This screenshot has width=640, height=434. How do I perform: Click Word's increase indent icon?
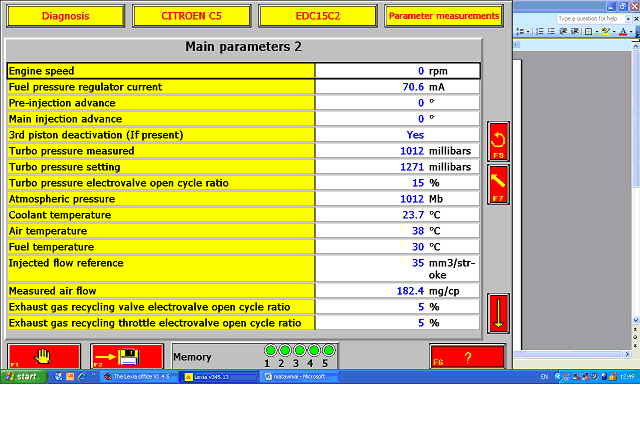[575, 31]
